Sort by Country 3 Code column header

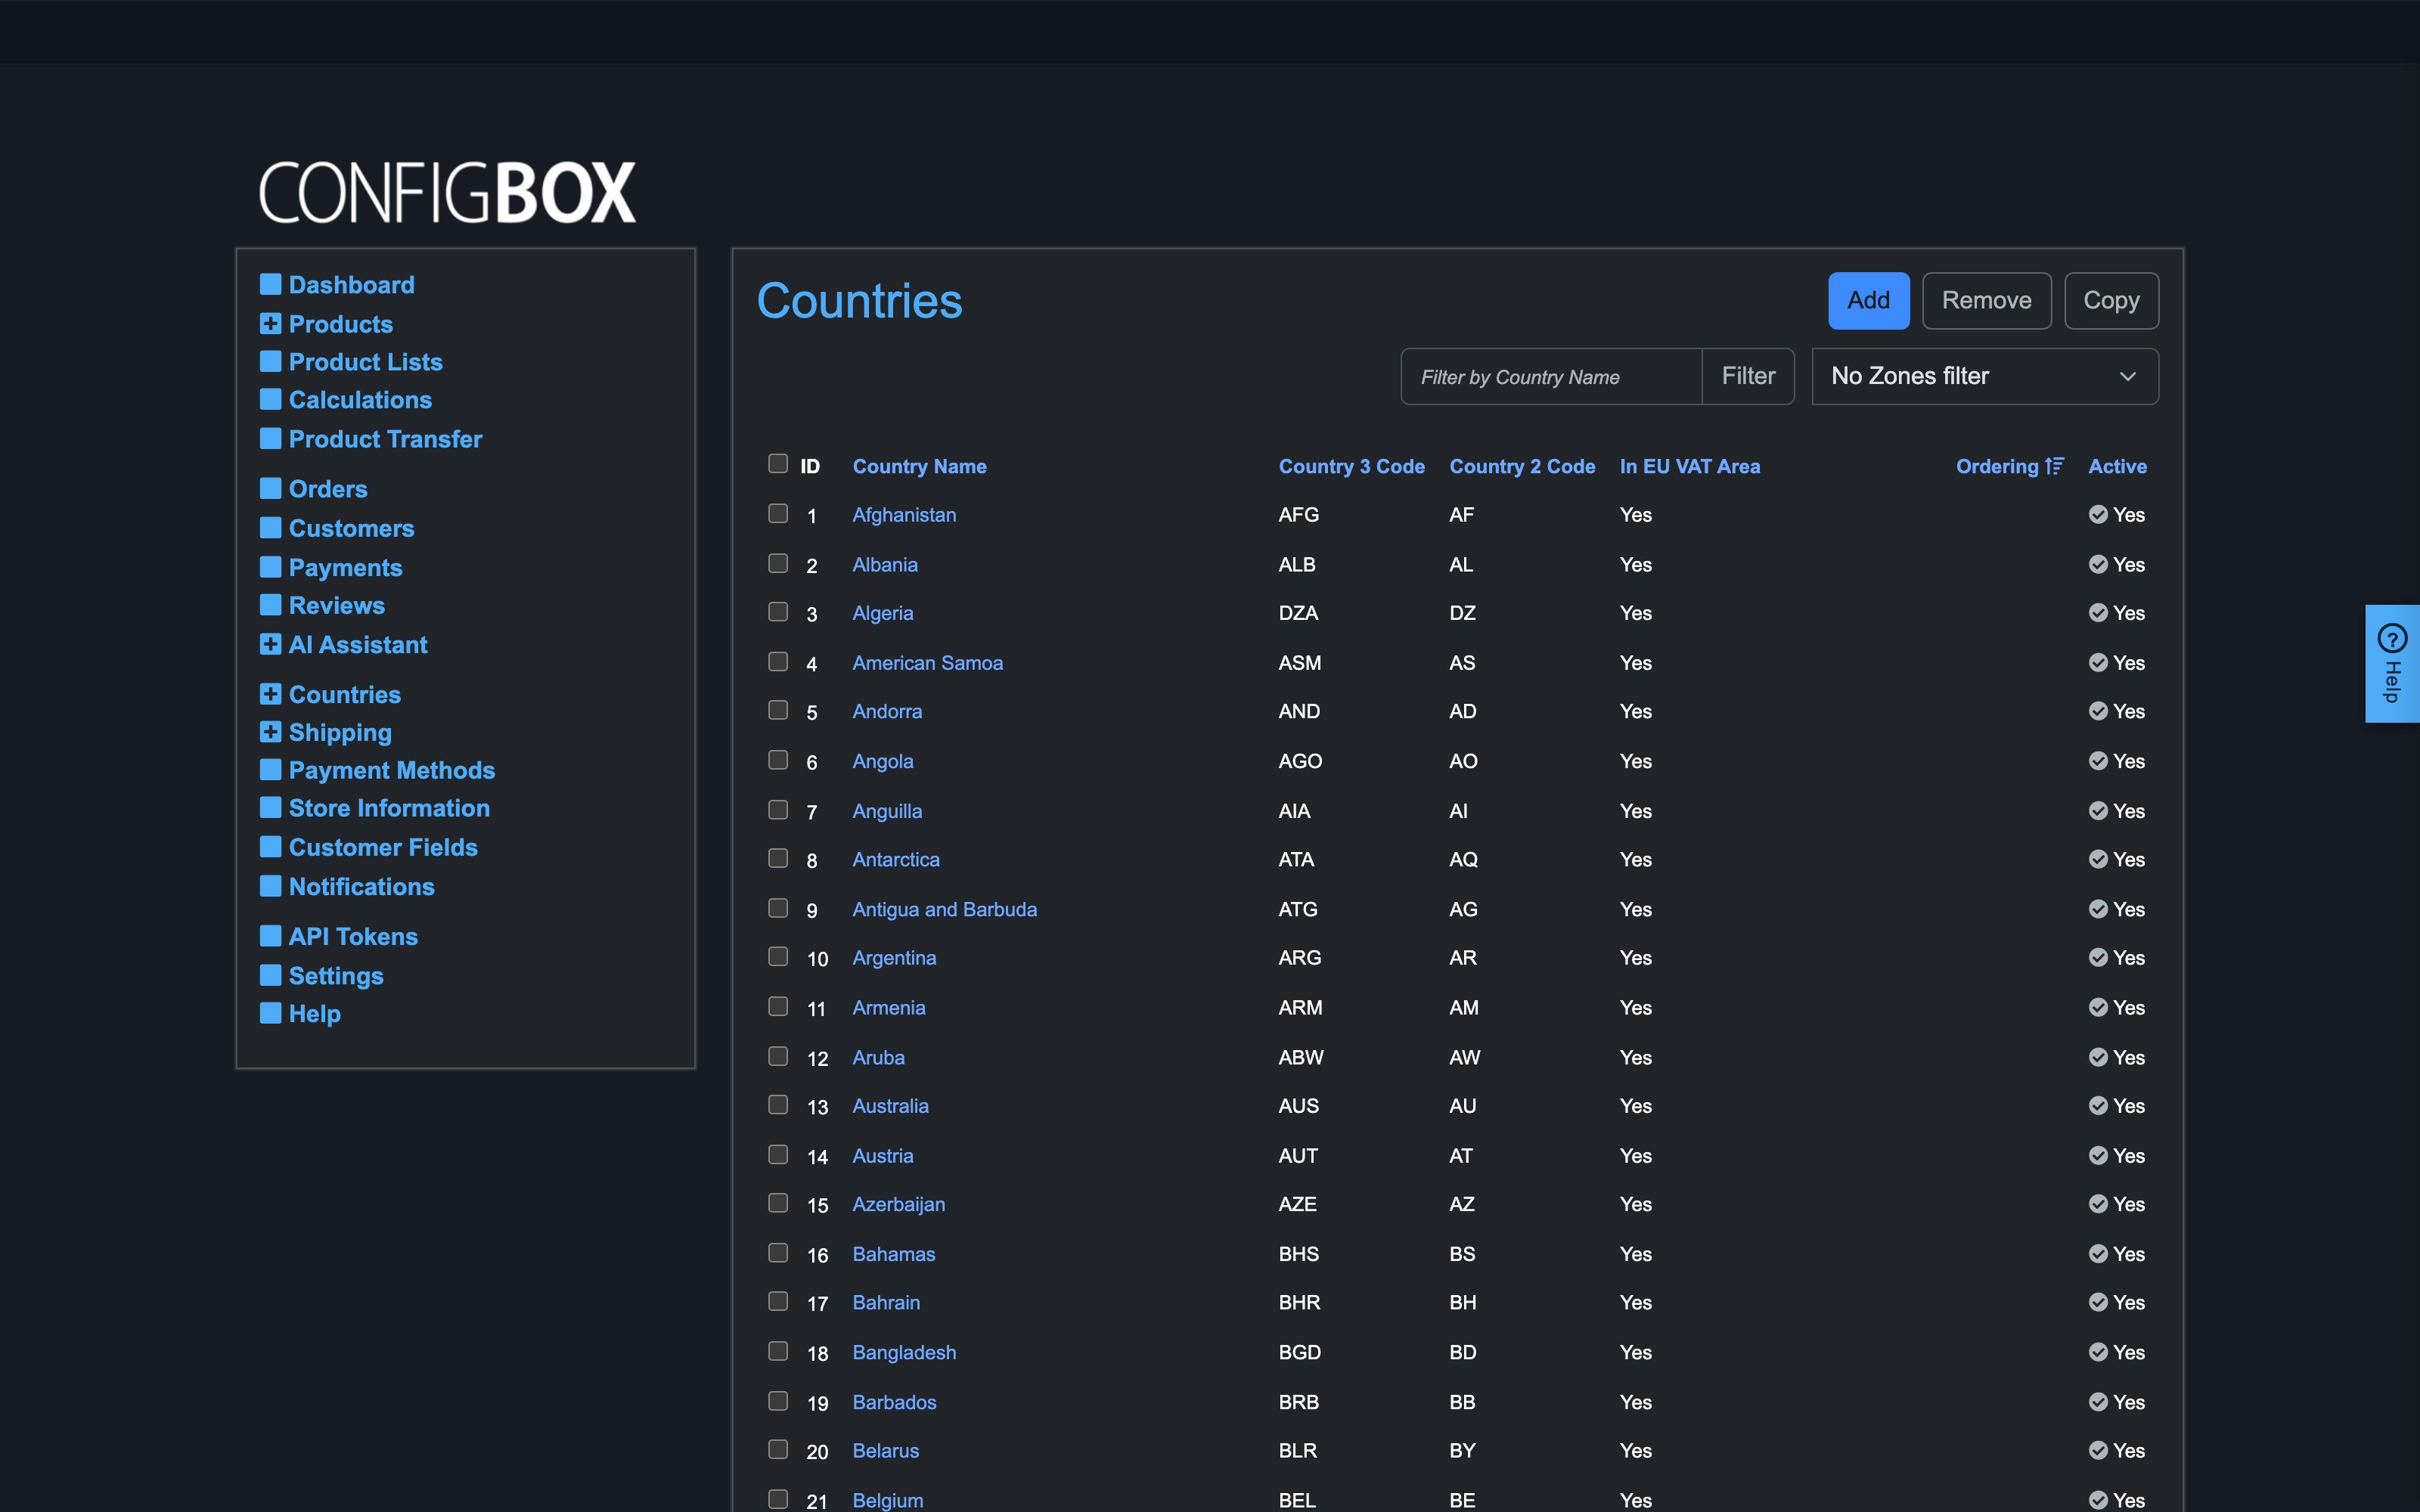click(x=1351, y=466)
